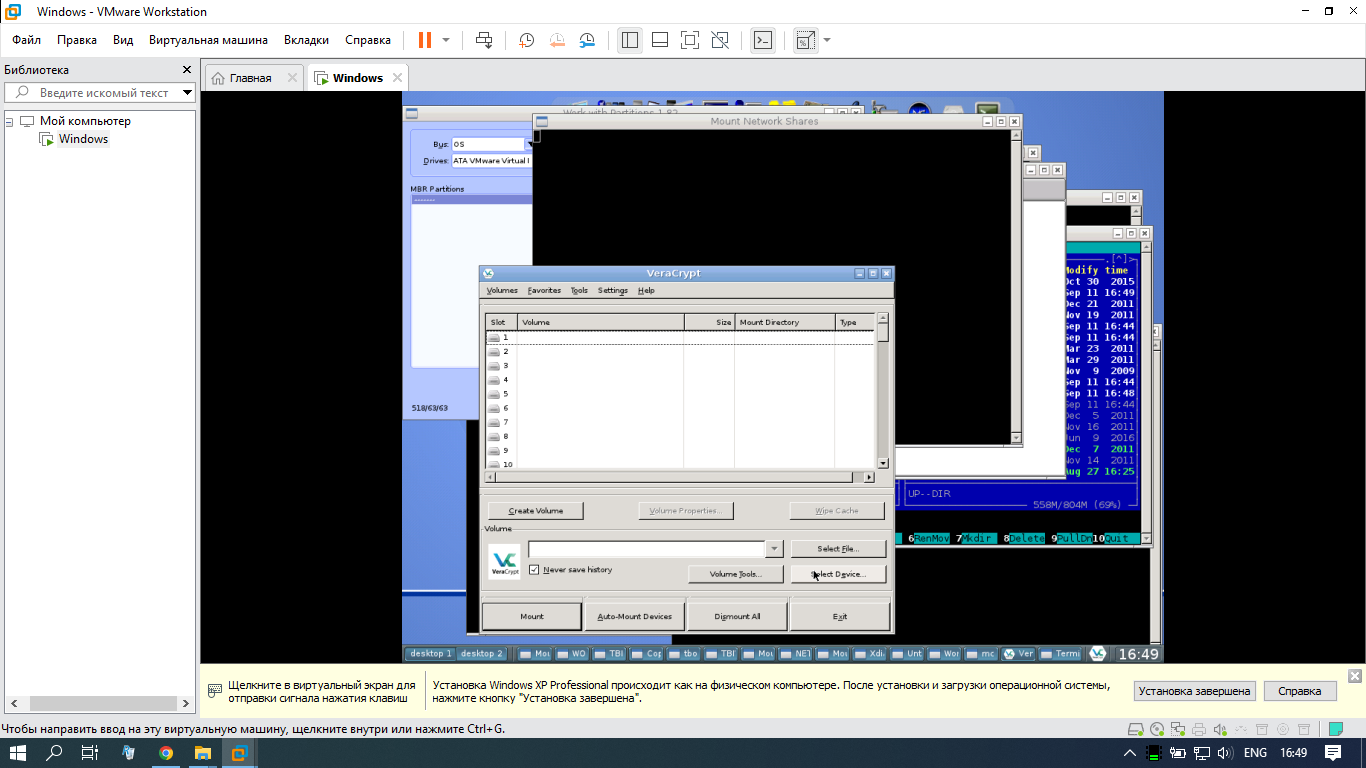Toggle the thumbnail bar view icon

[660, 40]
